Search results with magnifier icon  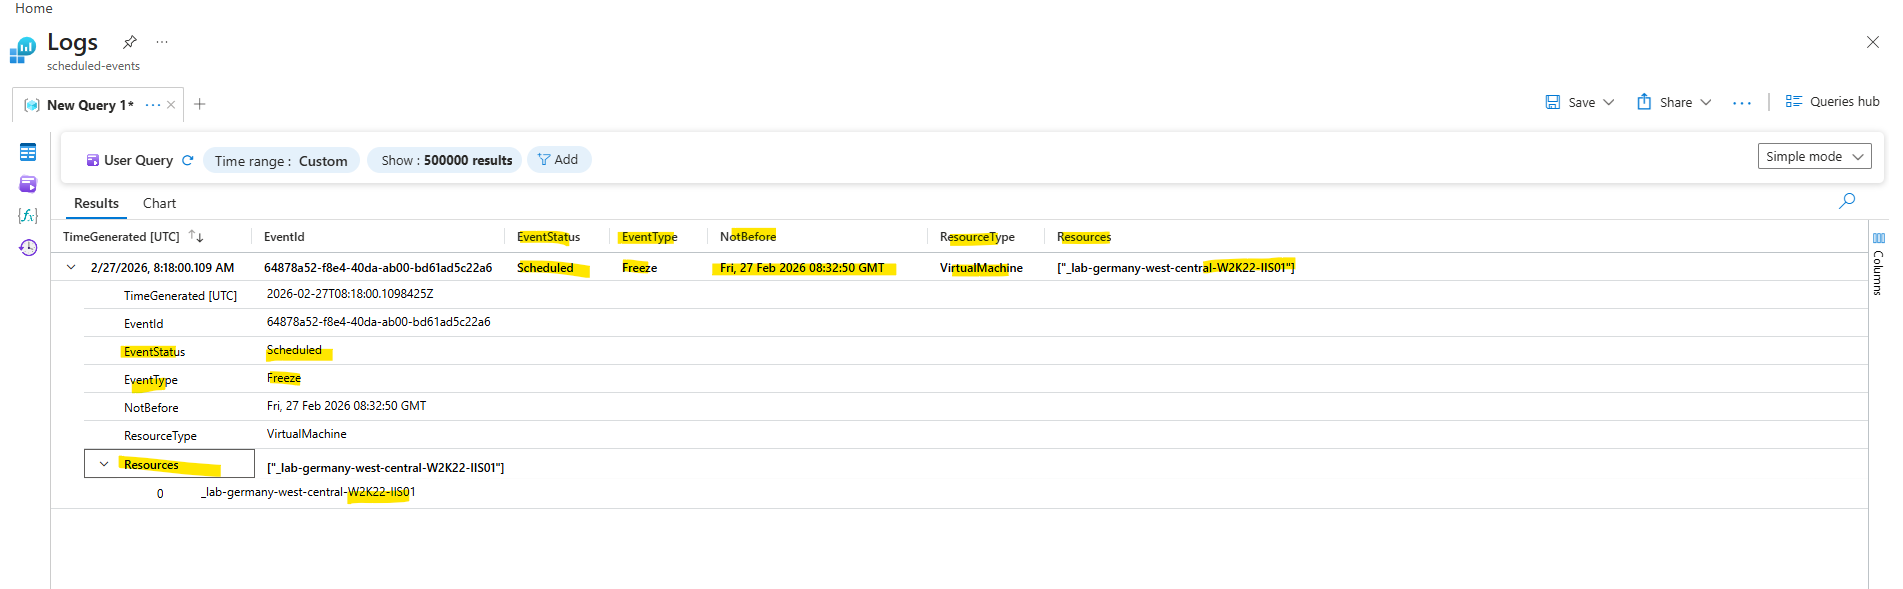pos(1847,201)
